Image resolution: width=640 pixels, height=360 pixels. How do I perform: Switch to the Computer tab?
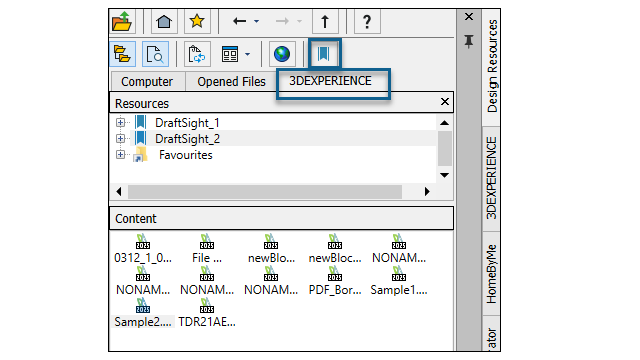click(147, 82)
